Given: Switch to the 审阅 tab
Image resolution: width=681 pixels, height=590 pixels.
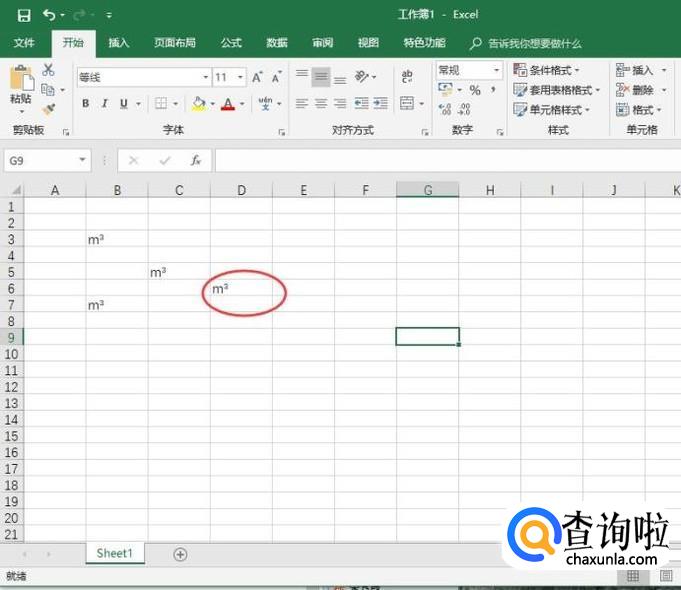Looking at the screenshot, I should pyautogui.click(x=322, y=43).
